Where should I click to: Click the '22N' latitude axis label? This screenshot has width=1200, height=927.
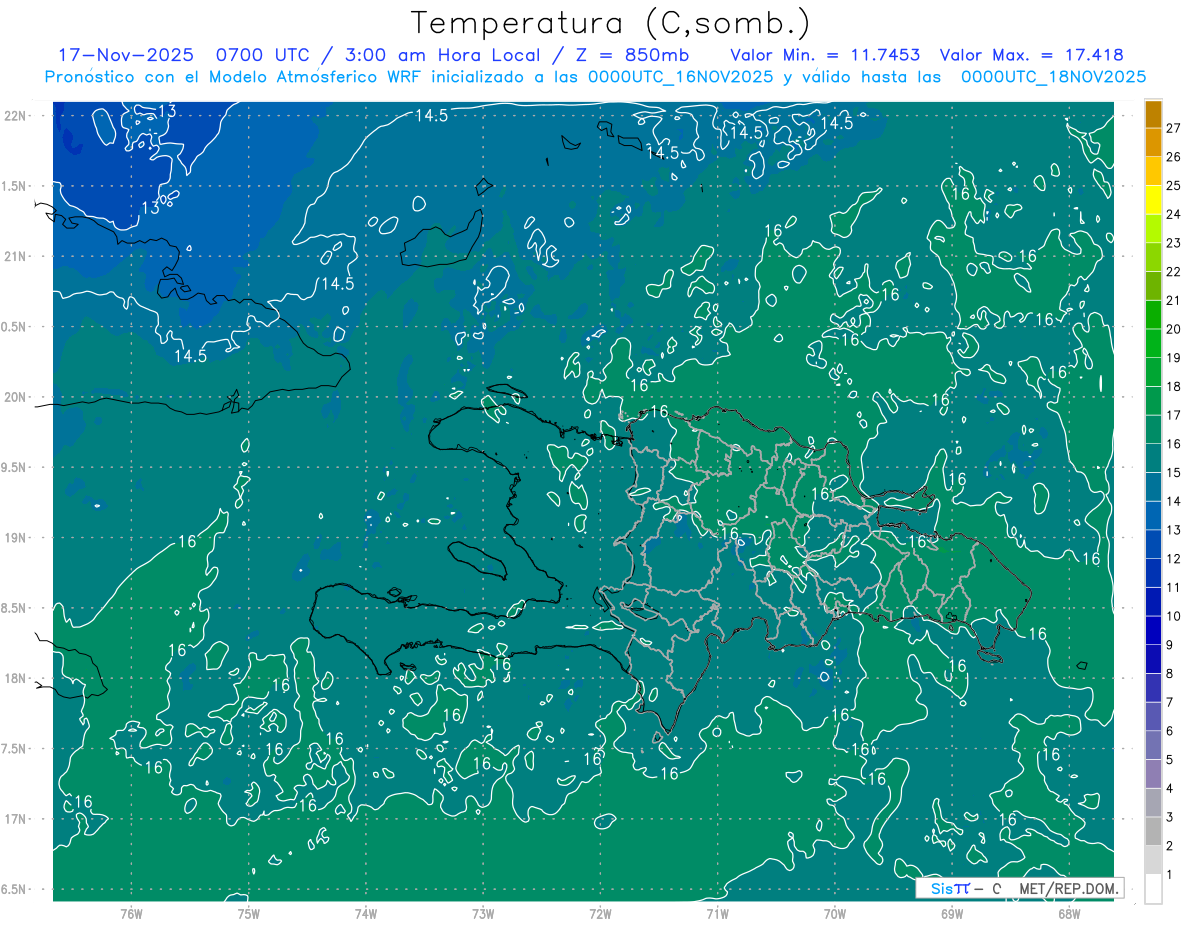14,116
